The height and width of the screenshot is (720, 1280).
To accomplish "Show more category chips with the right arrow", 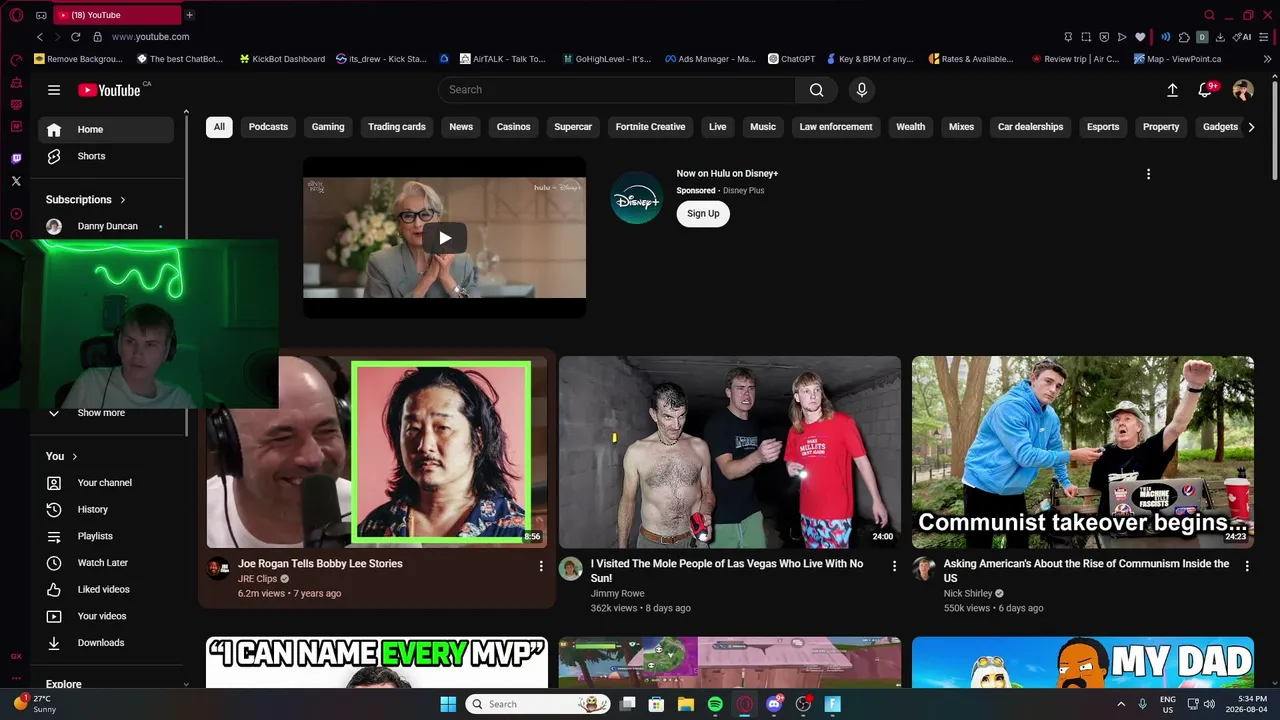I will 1251,127.
